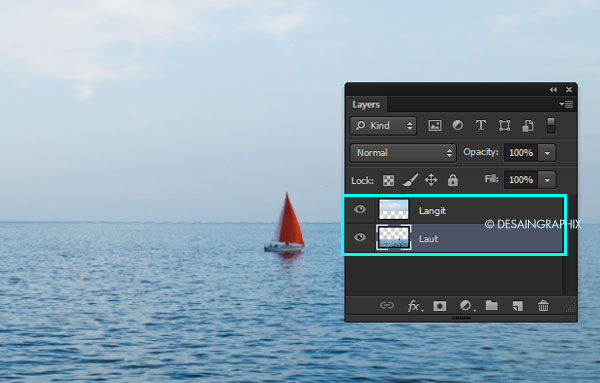This screenshot has height=383, width=600.
Task: Select the Laut layer thumbnail
Action: tap(394, 238)
